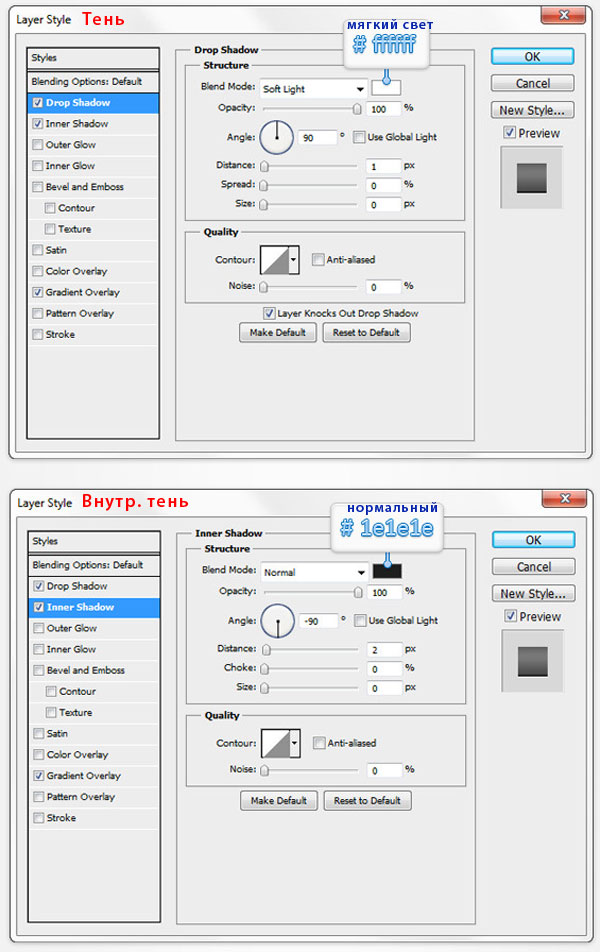Click the white Drop Shadow color swatch
The height and width of the screenshot is (952, 600).
(386, 88)
